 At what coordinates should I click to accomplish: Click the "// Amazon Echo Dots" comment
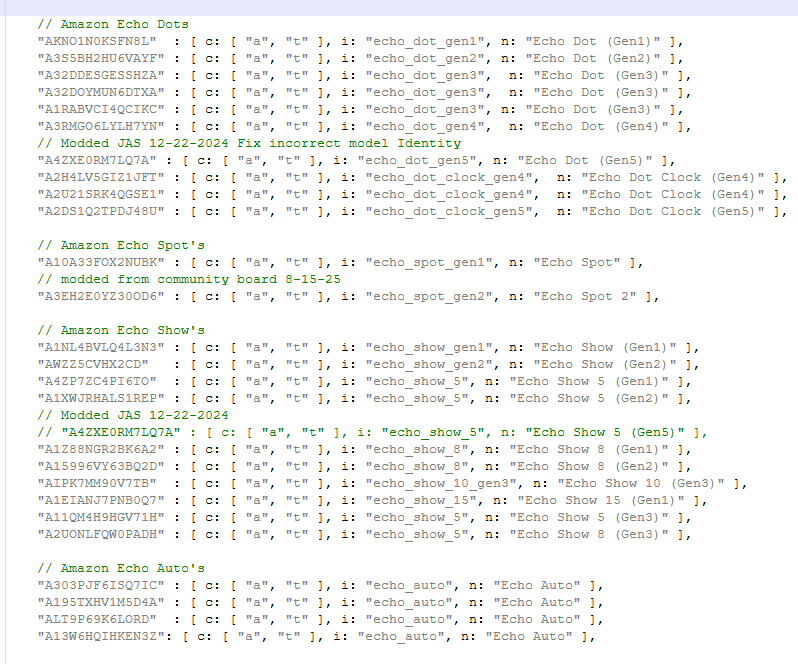(113, 24)
